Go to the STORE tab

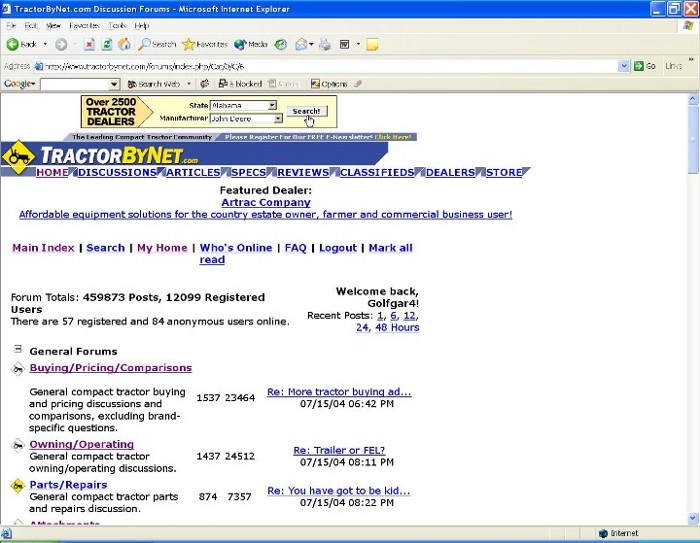(x=504, y=172)
